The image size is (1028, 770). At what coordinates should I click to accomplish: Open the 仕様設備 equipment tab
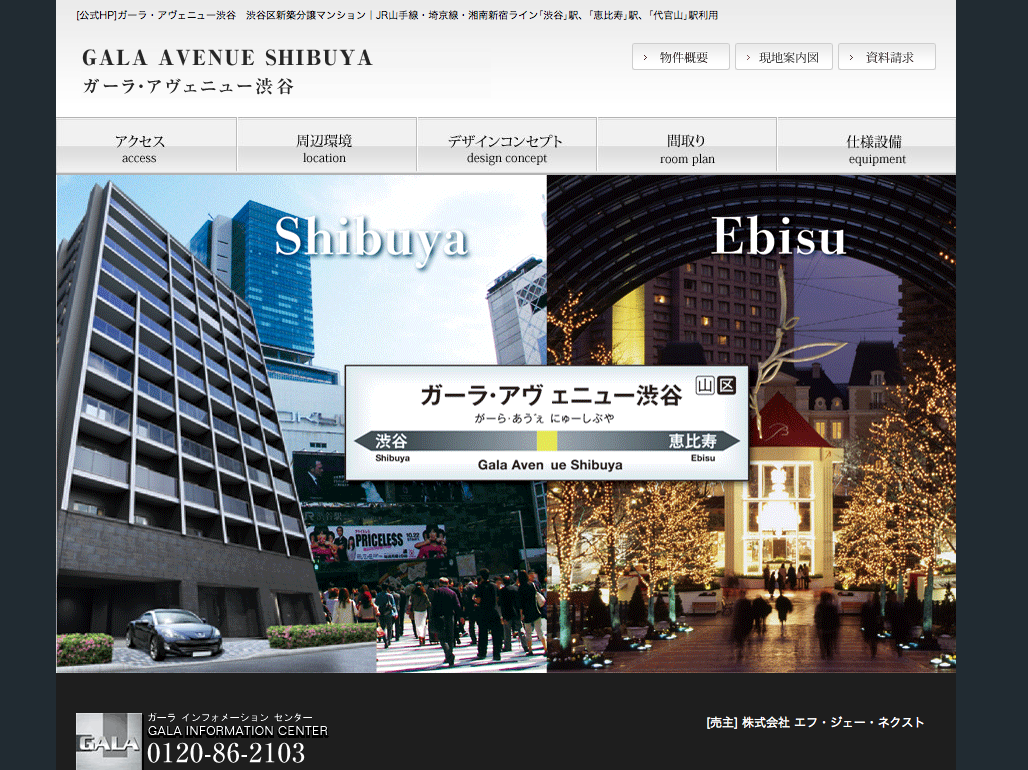point(866,146)
